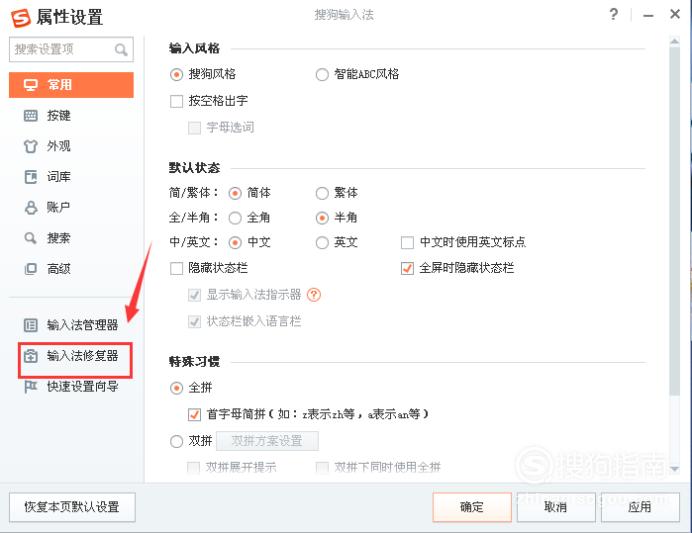Image resolution: width=692 pixels, height=533 pixels.
Task: Toggle 双拼展开提示 checkbox
Action: 193,467
